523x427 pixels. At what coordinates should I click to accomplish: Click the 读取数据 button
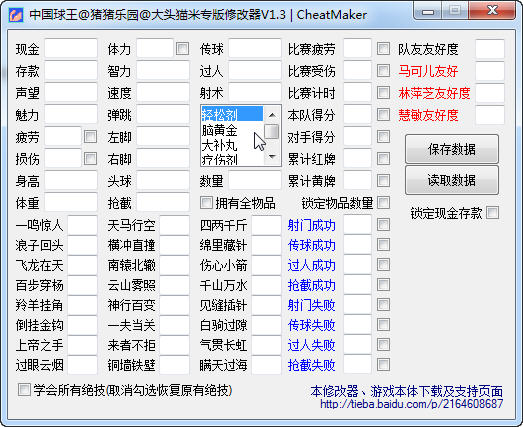click(452, 180)
